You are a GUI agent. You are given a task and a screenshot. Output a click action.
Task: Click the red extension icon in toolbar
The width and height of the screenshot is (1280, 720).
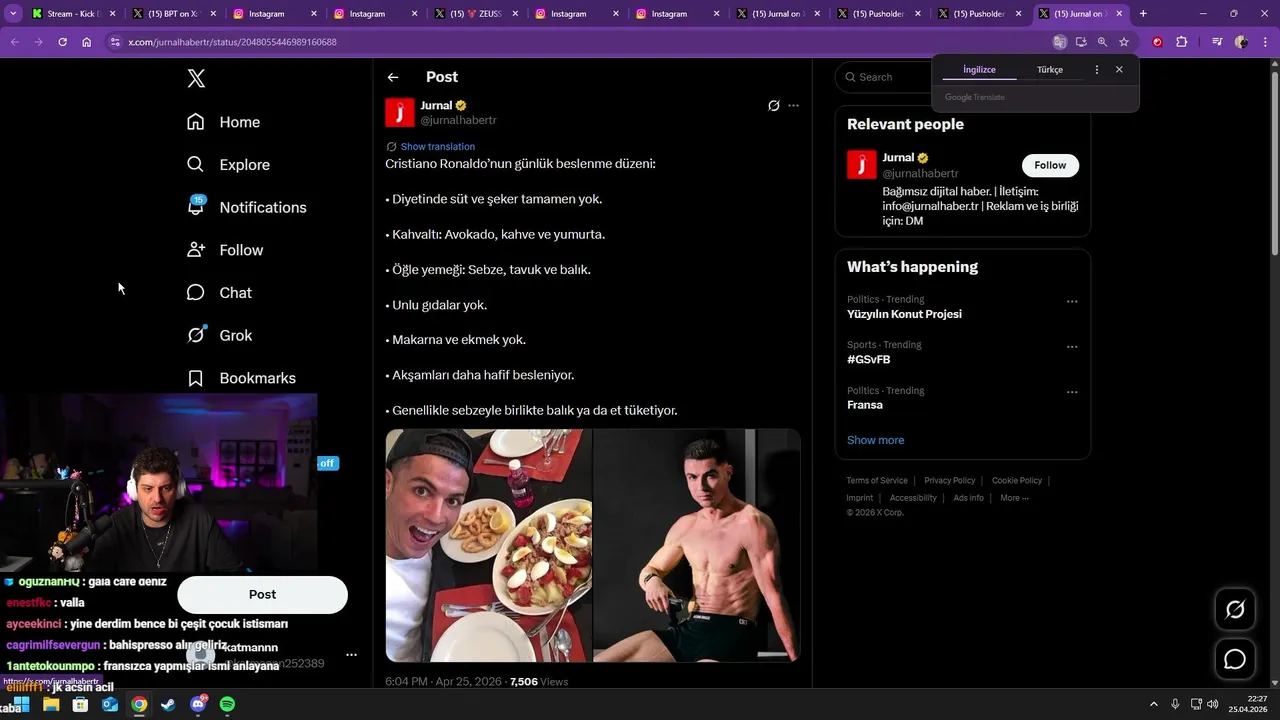(1158, 42)
